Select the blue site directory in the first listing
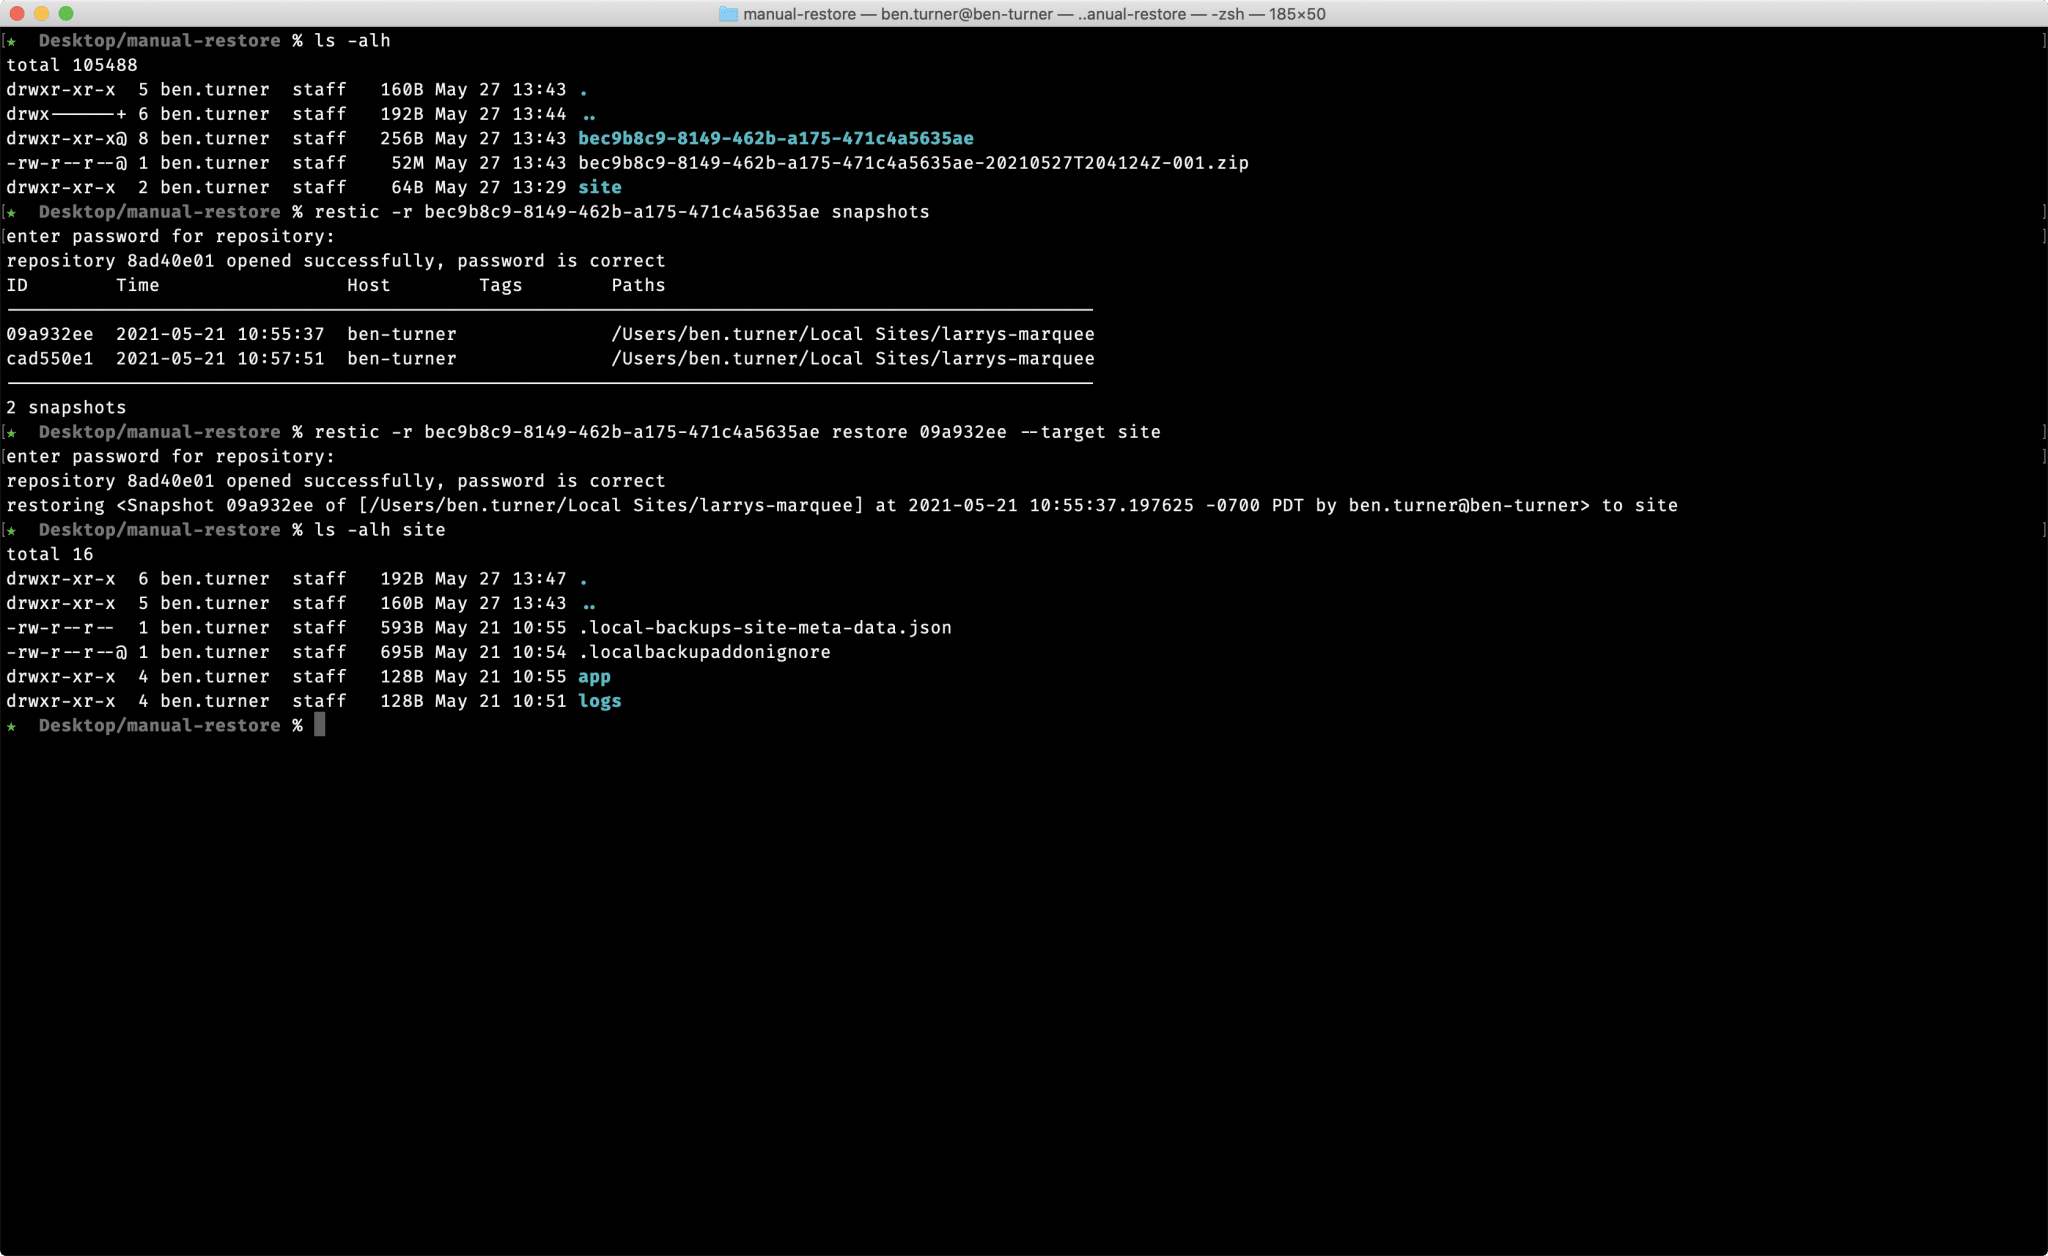 (599, 187)
